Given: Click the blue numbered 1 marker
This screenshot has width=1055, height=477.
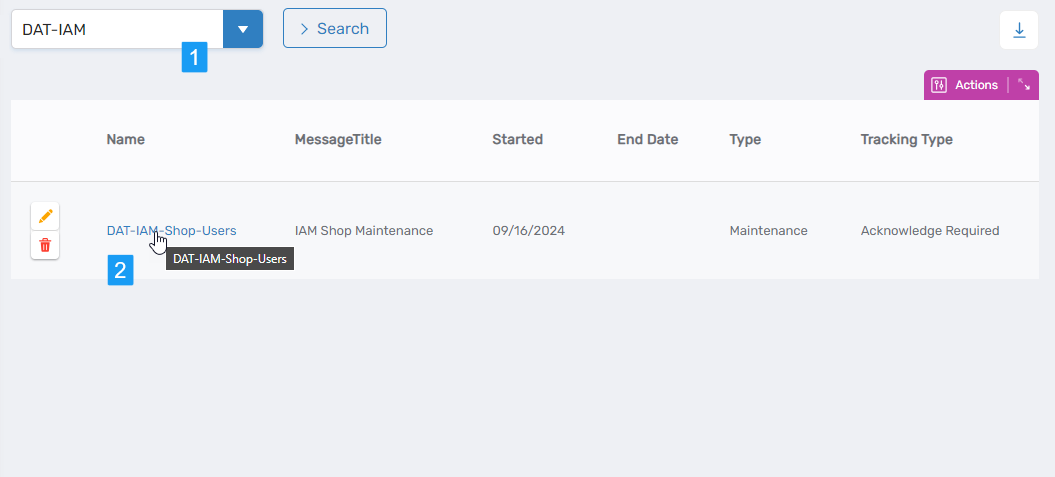Looking at the screenshot, I should coord(194,57).
